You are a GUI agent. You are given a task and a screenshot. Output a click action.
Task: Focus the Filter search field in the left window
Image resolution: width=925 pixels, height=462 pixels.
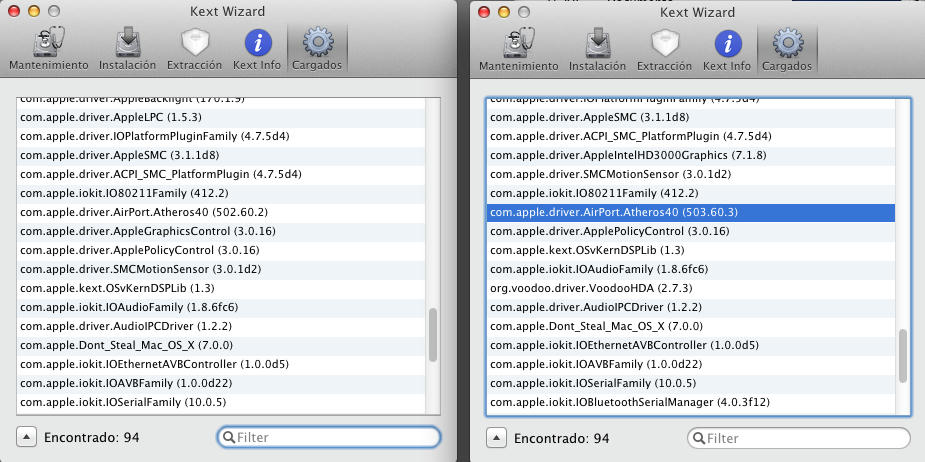point(329,437)
